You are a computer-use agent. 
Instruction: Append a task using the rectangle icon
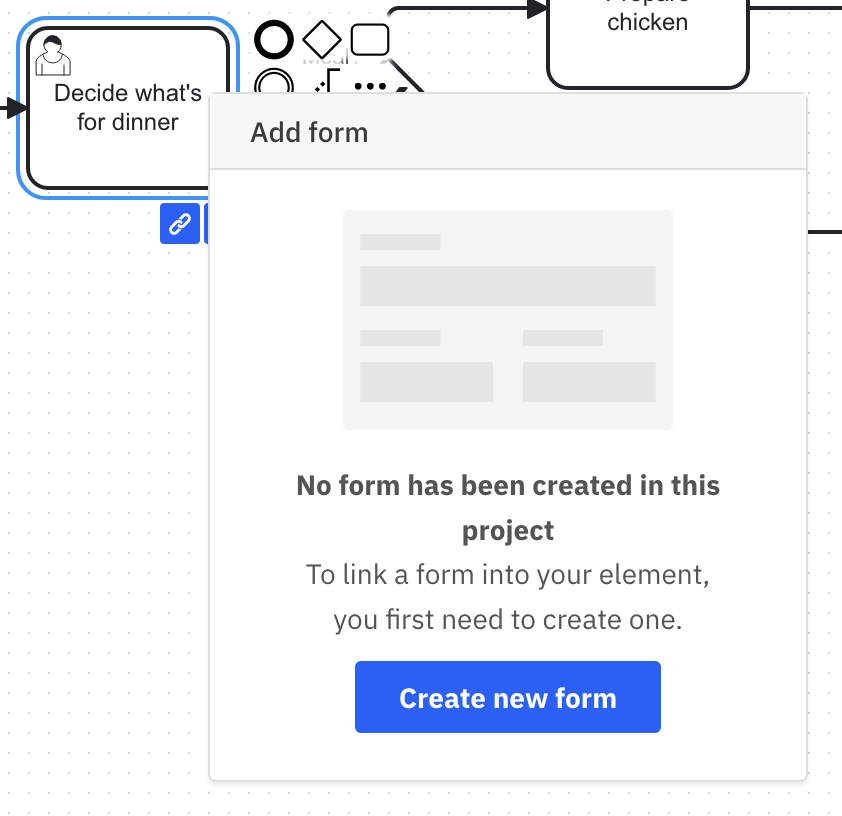370,38
